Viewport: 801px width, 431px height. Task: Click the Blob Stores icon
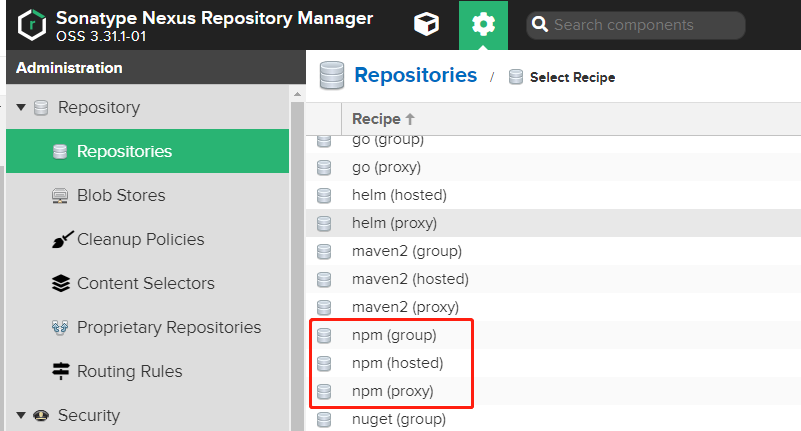click(60, 196)
